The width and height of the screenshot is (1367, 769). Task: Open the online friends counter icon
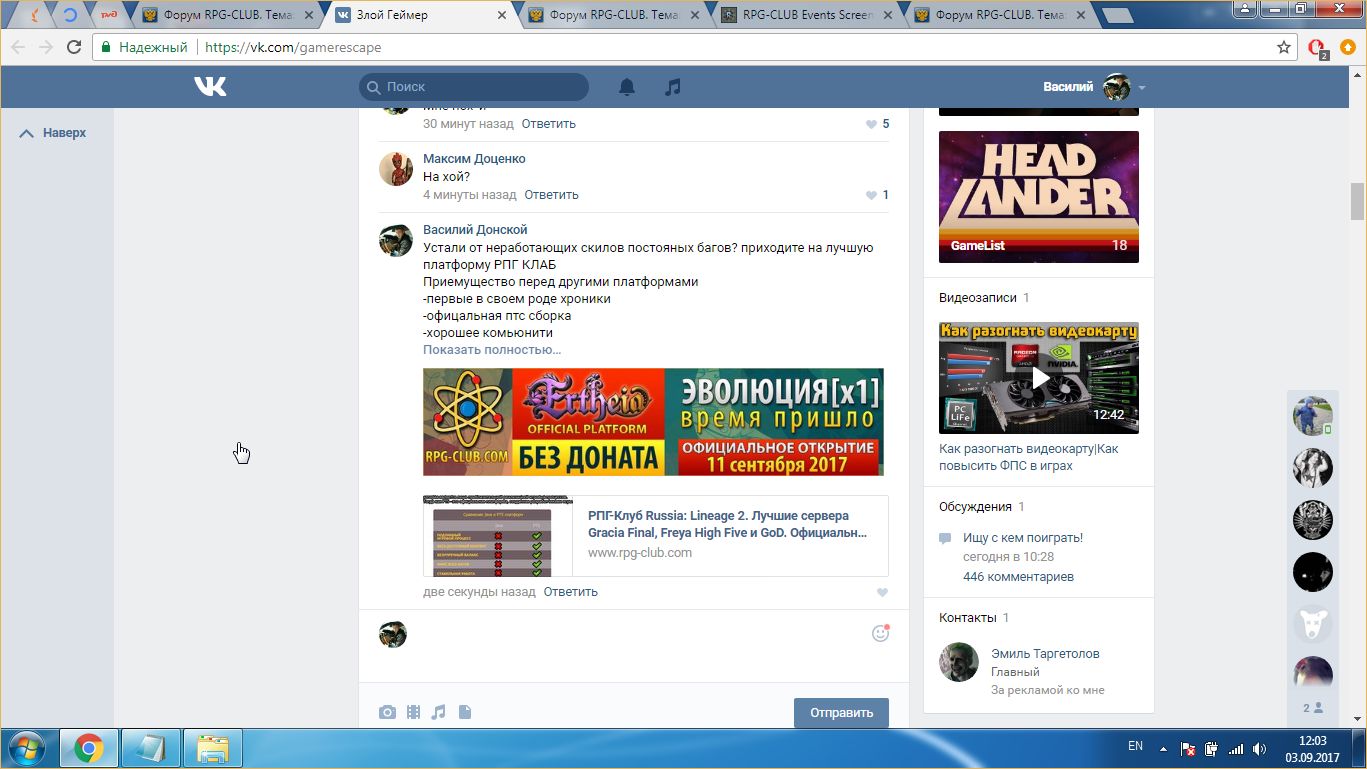tap(1312, 708)
